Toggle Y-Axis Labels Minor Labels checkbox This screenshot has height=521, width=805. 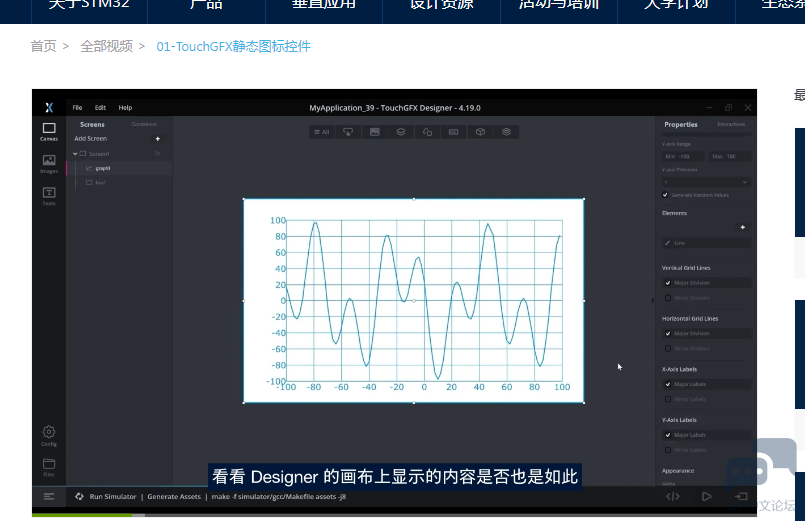pos(668,450)
